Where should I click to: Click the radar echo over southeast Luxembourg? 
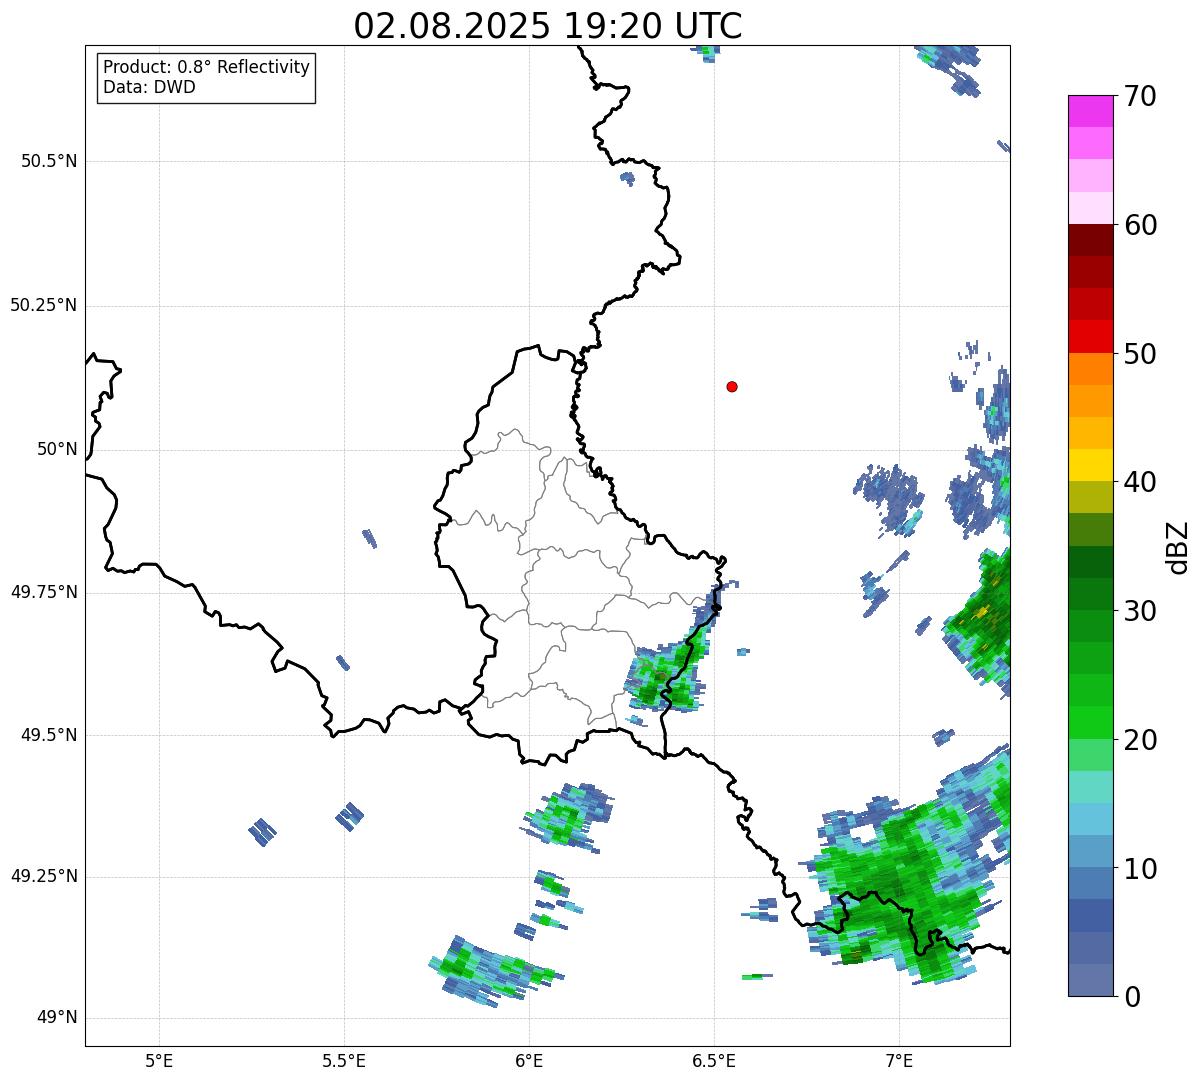pos(665,678)
